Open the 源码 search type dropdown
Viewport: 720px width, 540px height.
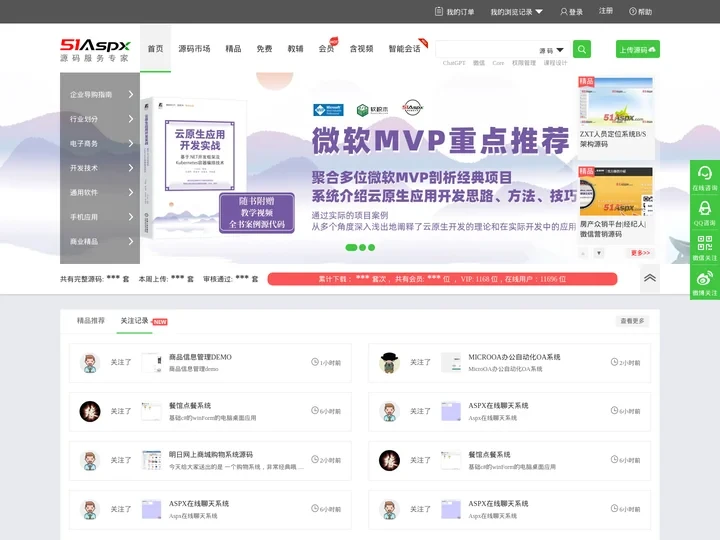[x=551, y=50]
